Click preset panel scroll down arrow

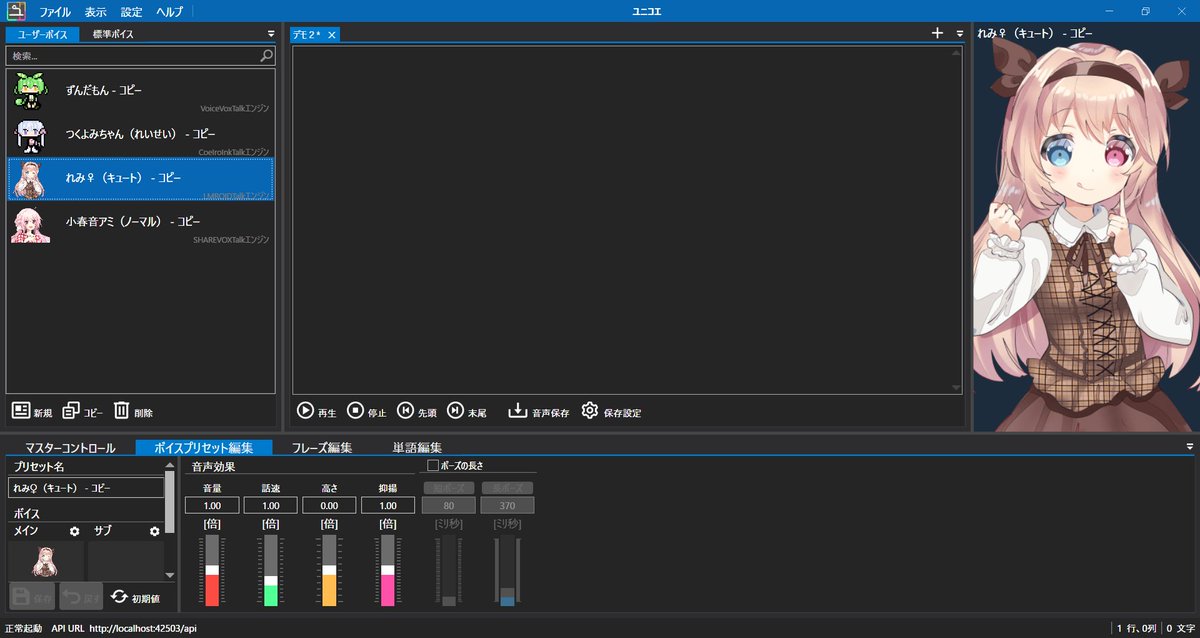[170, 575]
